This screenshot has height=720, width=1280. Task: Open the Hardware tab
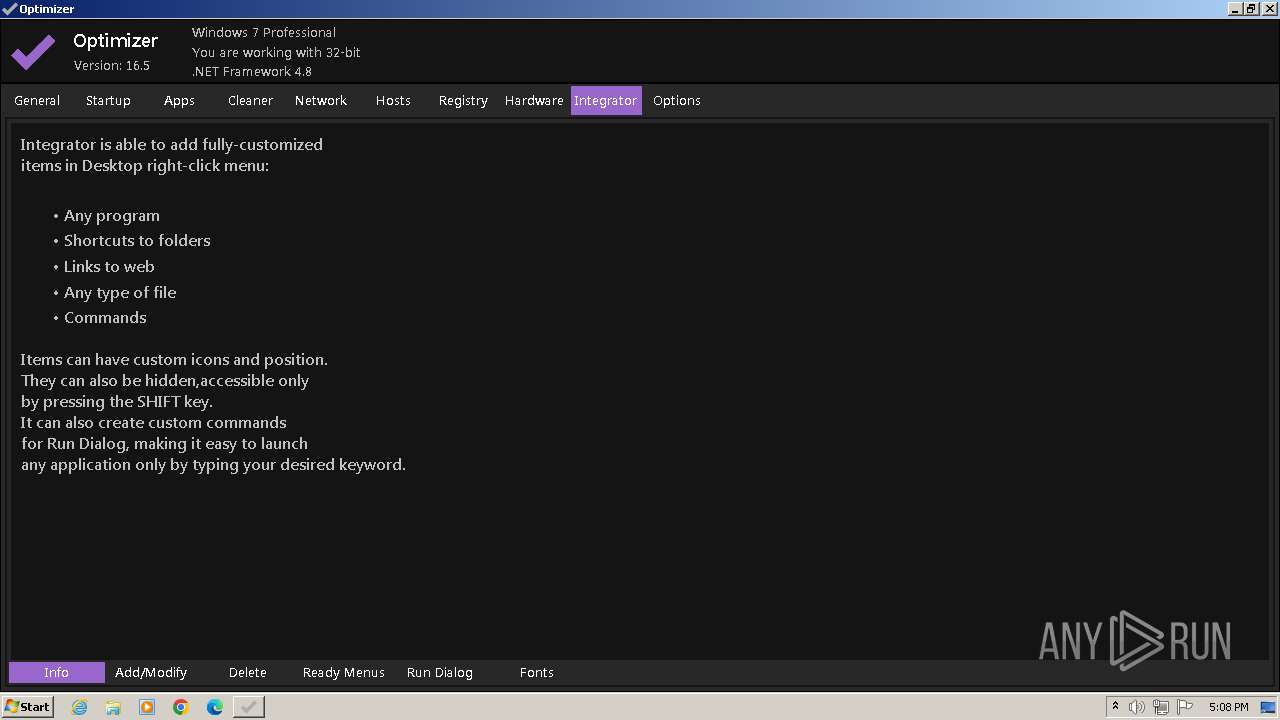pyautogui.click(x=534, y=100)
